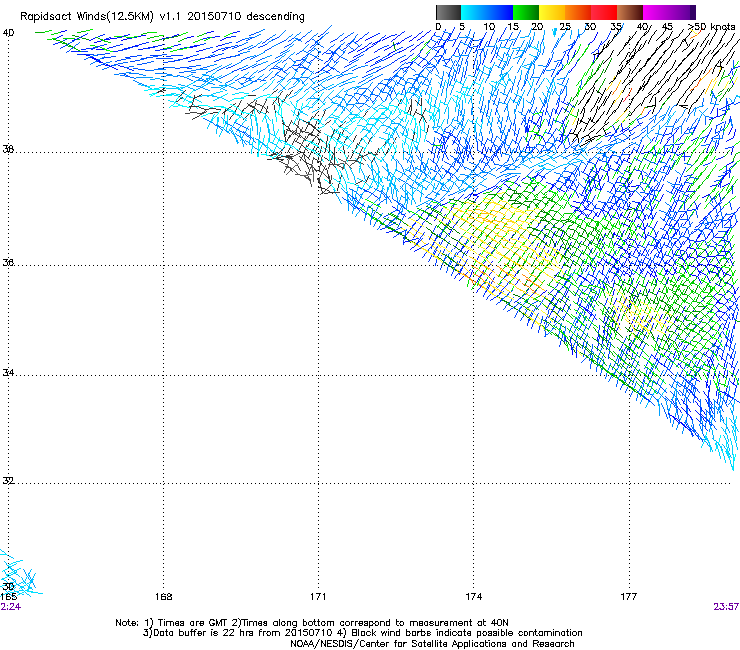Image resolution: width=740 pixels, height=650 pixels.
Task: Click latitude label '34' on left axis
Action: [x=8, y=373]
